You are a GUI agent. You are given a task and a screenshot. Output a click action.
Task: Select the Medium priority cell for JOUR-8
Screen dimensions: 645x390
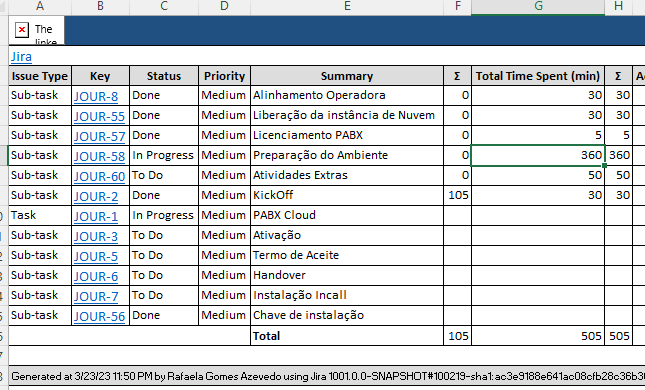pyautogui.click(x=225, y=95)
